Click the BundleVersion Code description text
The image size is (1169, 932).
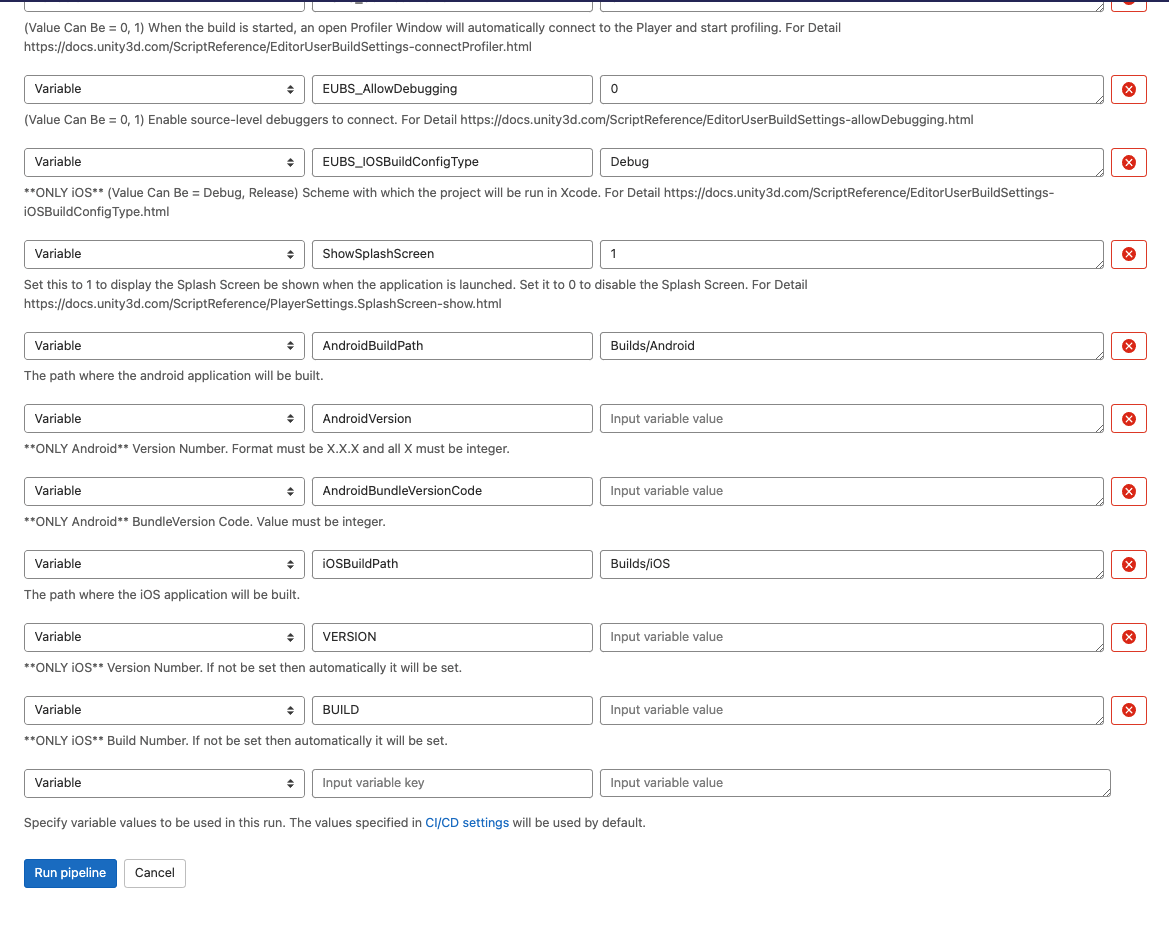click(x=205, y=522)
